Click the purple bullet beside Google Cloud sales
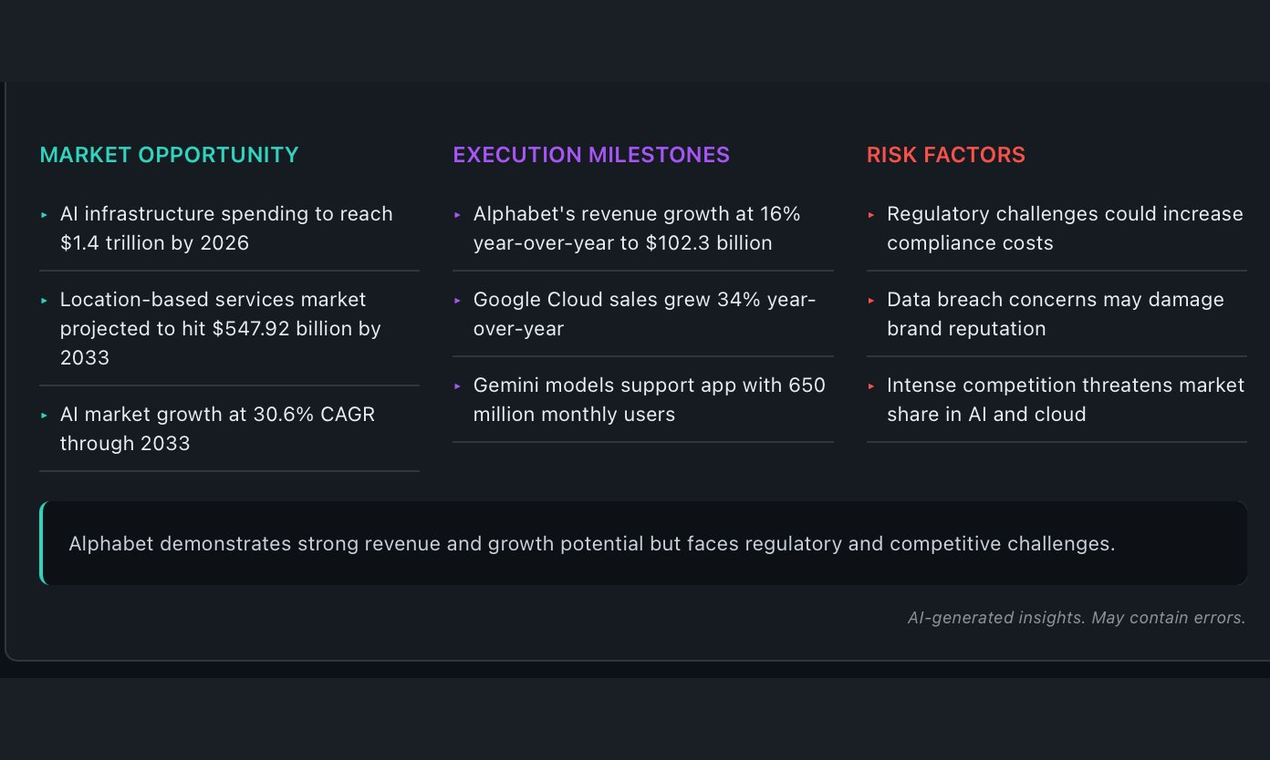The image size is (1270, 760). click(457, 300)
